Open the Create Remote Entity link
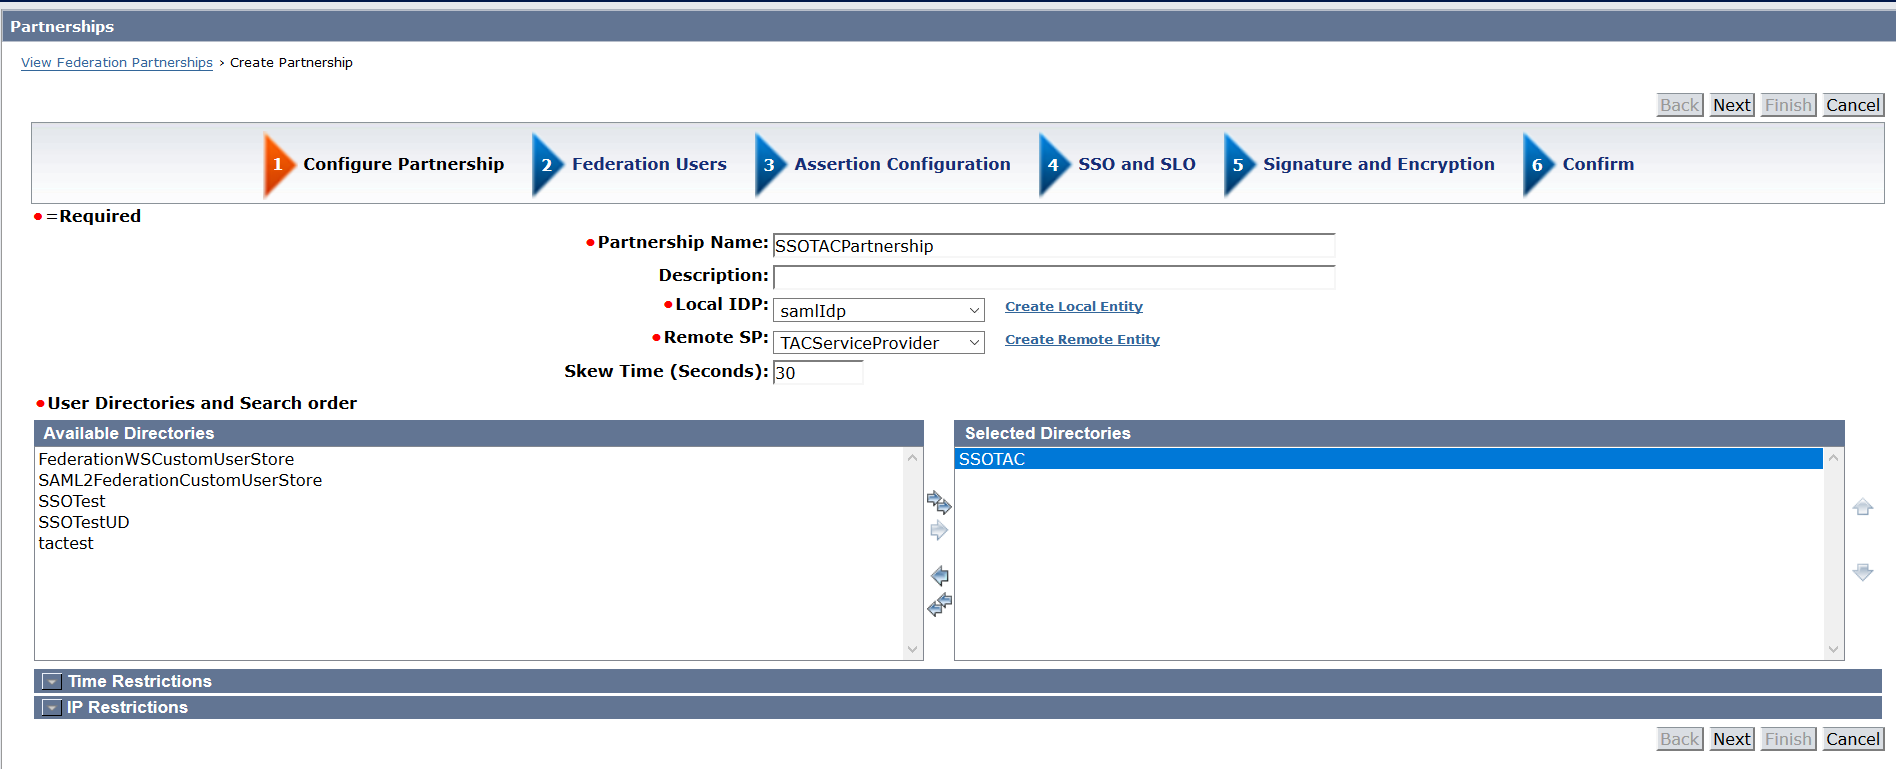The height and width of the screenshot is (769, 1896). [x=1082, y=340]
